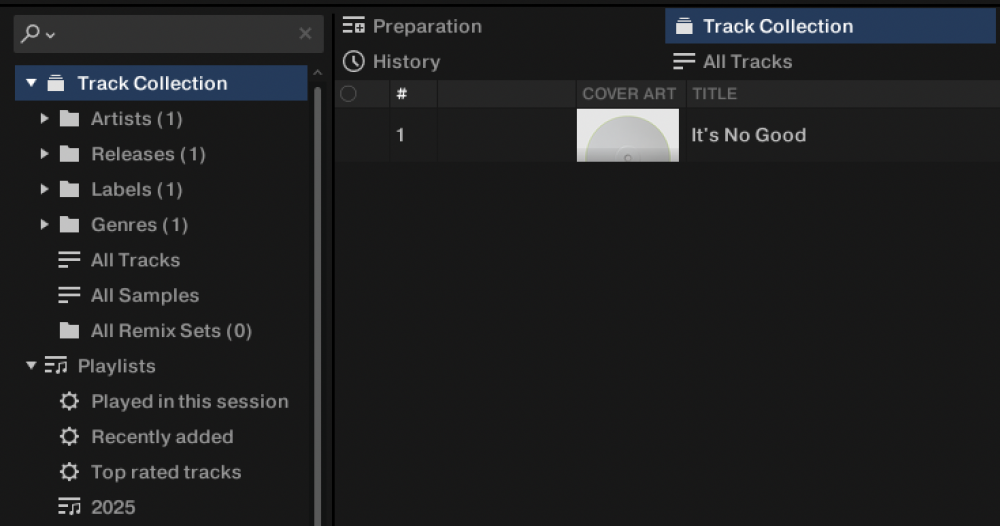
Task: Sort tracks by the TITLE column
Action: point(714,94)
